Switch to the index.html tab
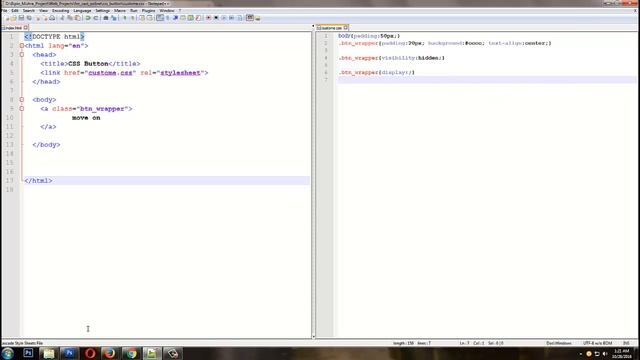 (15, 28)
